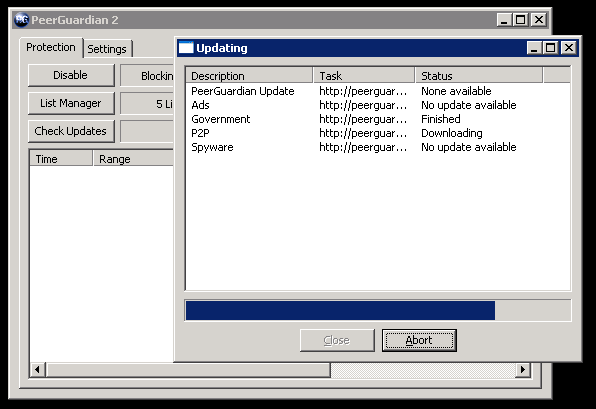Click the Updating dialog window icon

point(186,48)
